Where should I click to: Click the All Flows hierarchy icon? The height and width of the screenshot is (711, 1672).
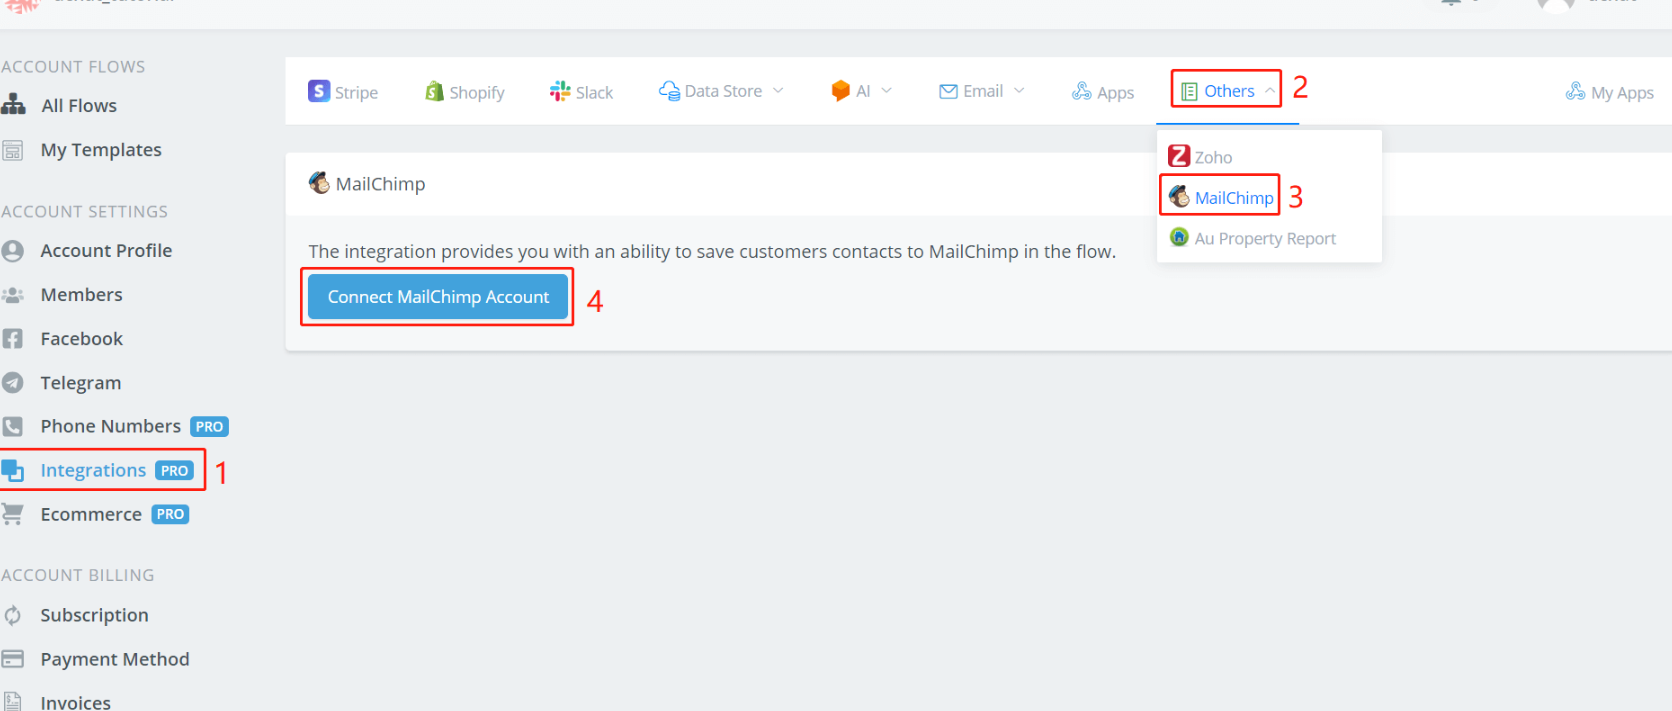13,105
